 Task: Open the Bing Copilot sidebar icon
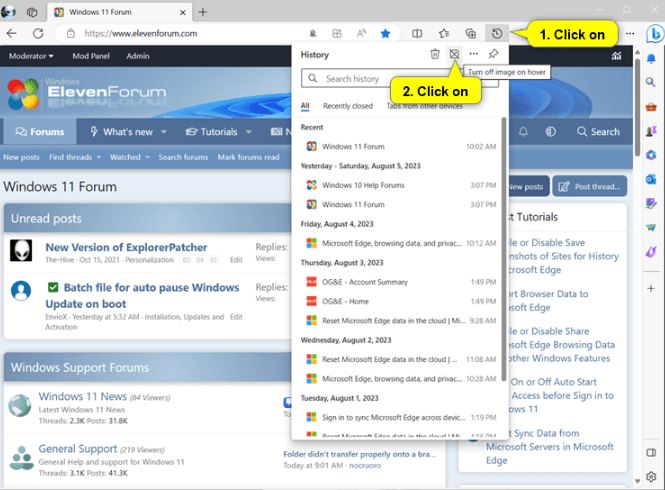click(654, 34)
